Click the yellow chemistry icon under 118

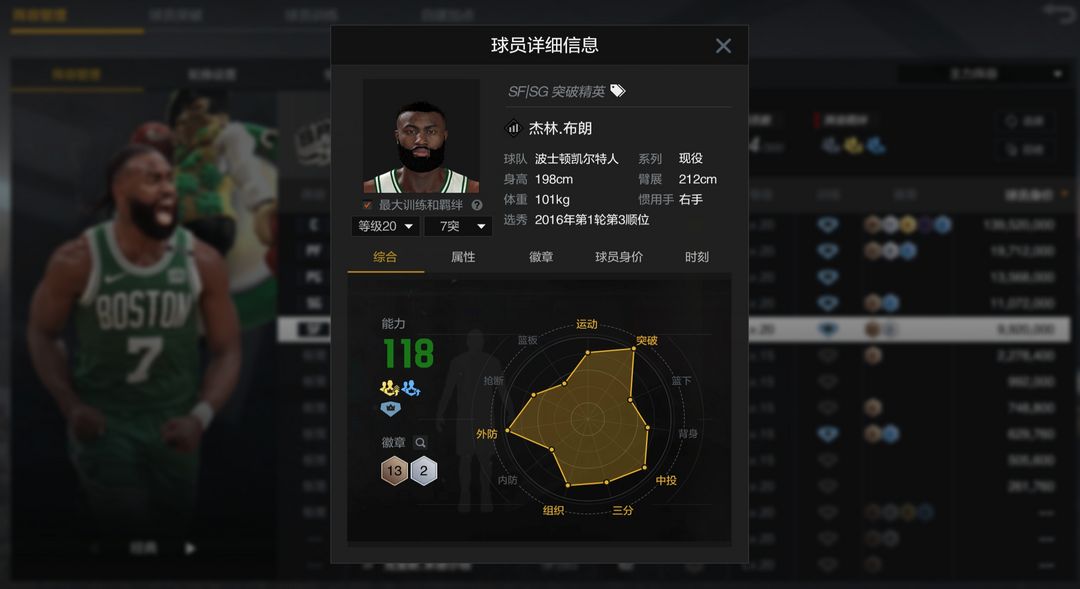coord(390,388)
